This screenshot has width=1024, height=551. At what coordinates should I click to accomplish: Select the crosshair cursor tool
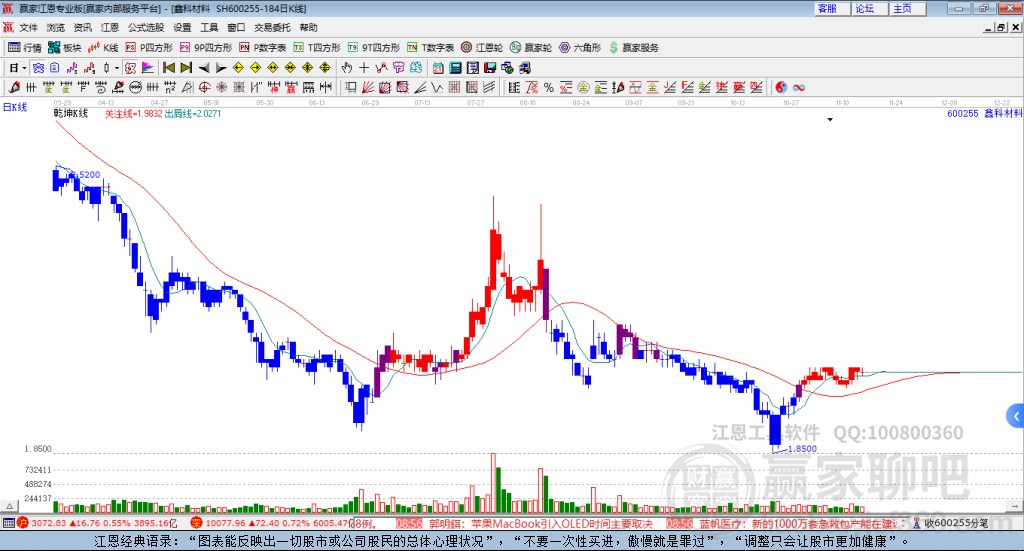(x=364, y=68)
